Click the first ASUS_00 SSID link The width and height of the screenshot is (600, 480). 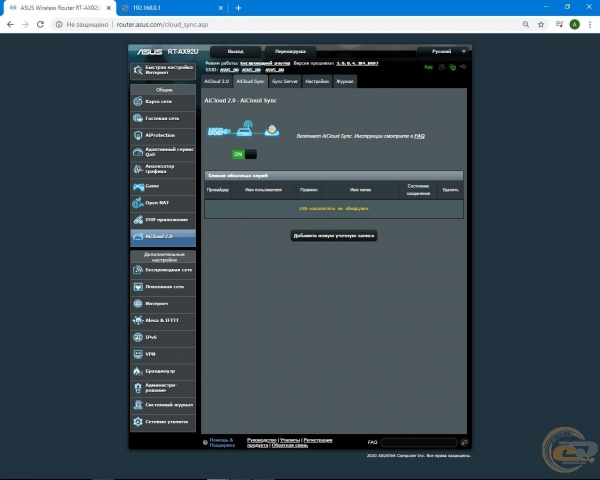coord(229,70)
